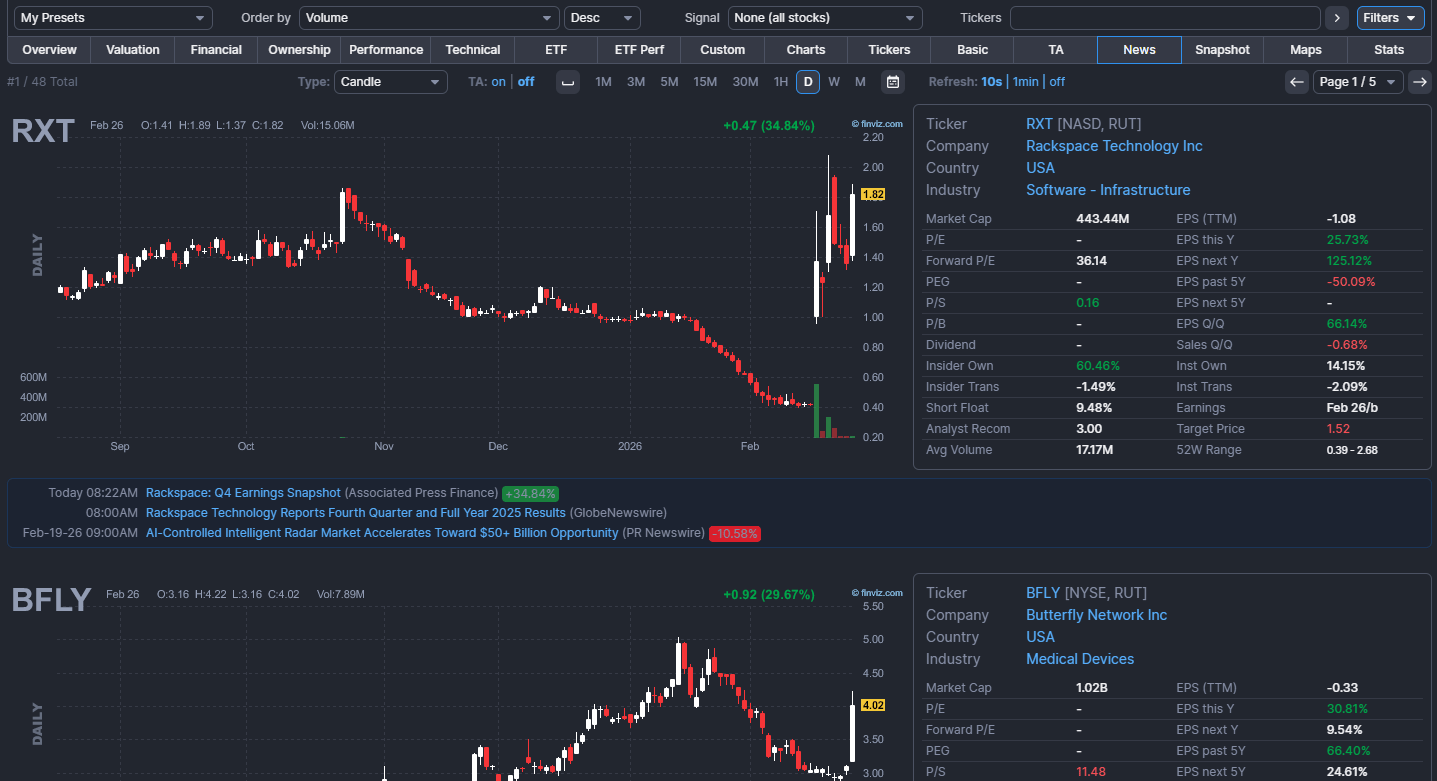Open the TA tab

point(1056,50)
